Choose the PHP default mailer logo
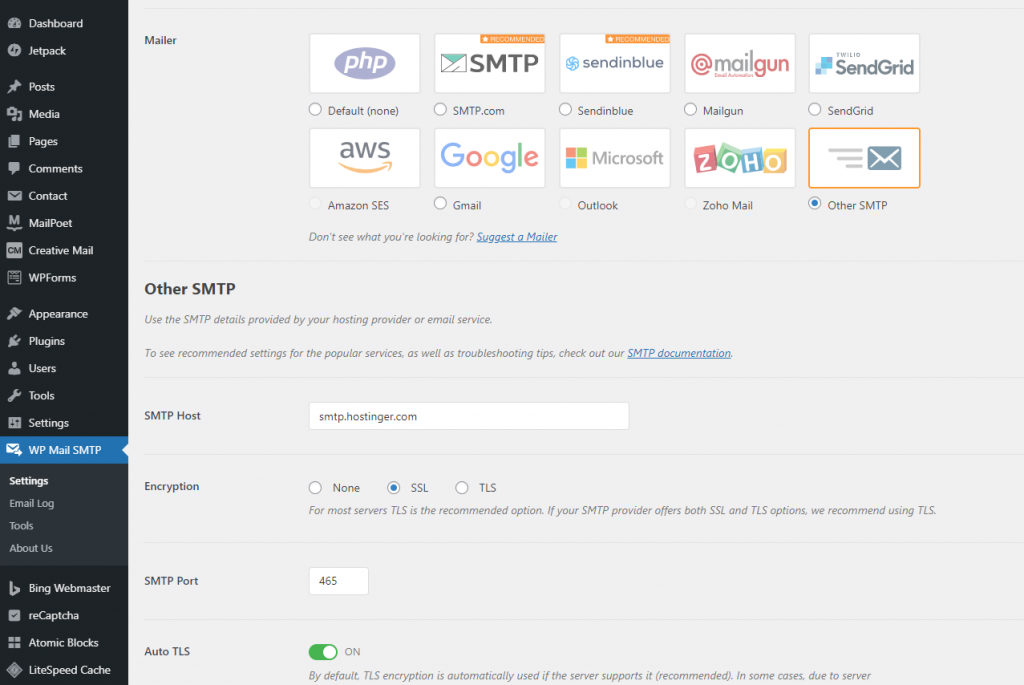Image resolution: width=1024 pixels, height=685 pixels. point(364,63)
